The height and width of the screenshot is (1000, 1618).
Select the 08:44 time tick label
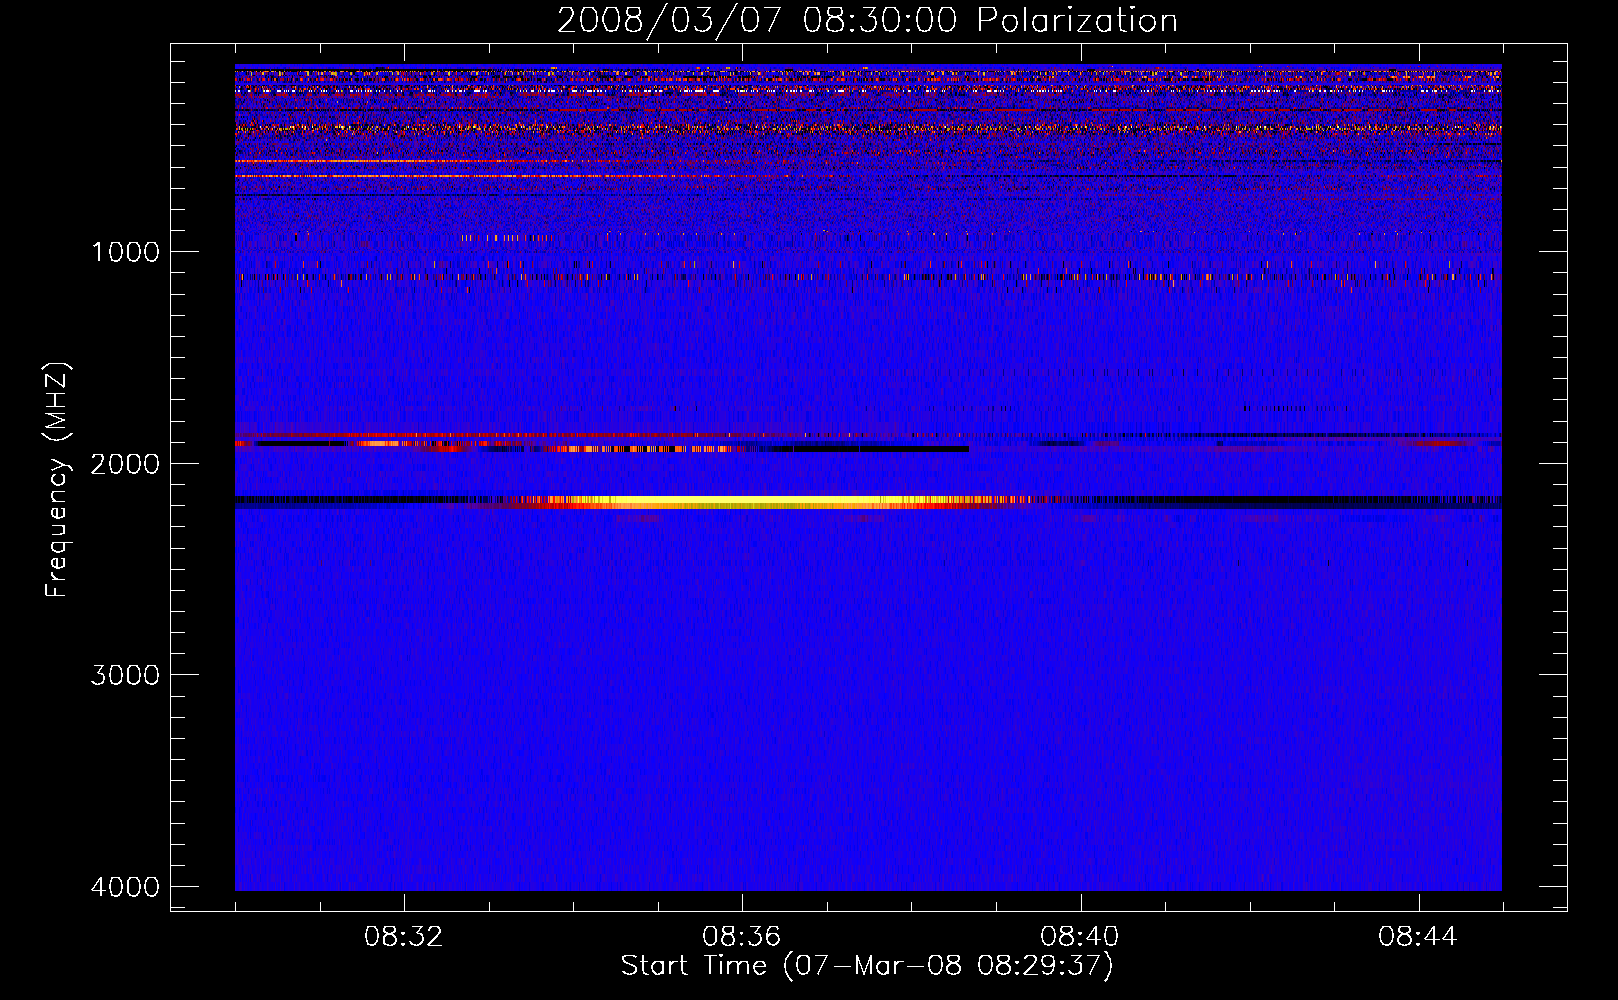point(1418,937)
